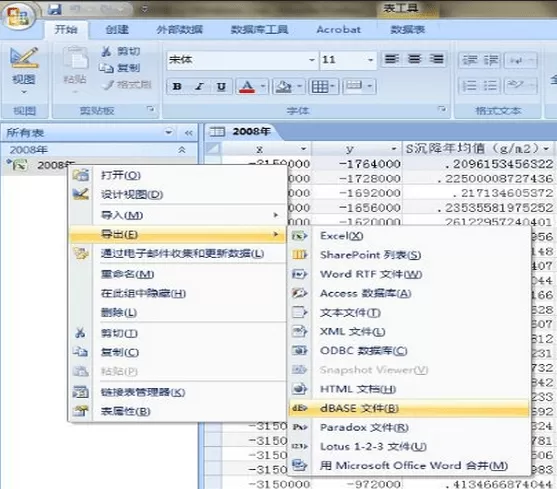Open the S沉降年均值 column header dropdown
This screenshot has width=557, height=489.
(x=546, y=149)
